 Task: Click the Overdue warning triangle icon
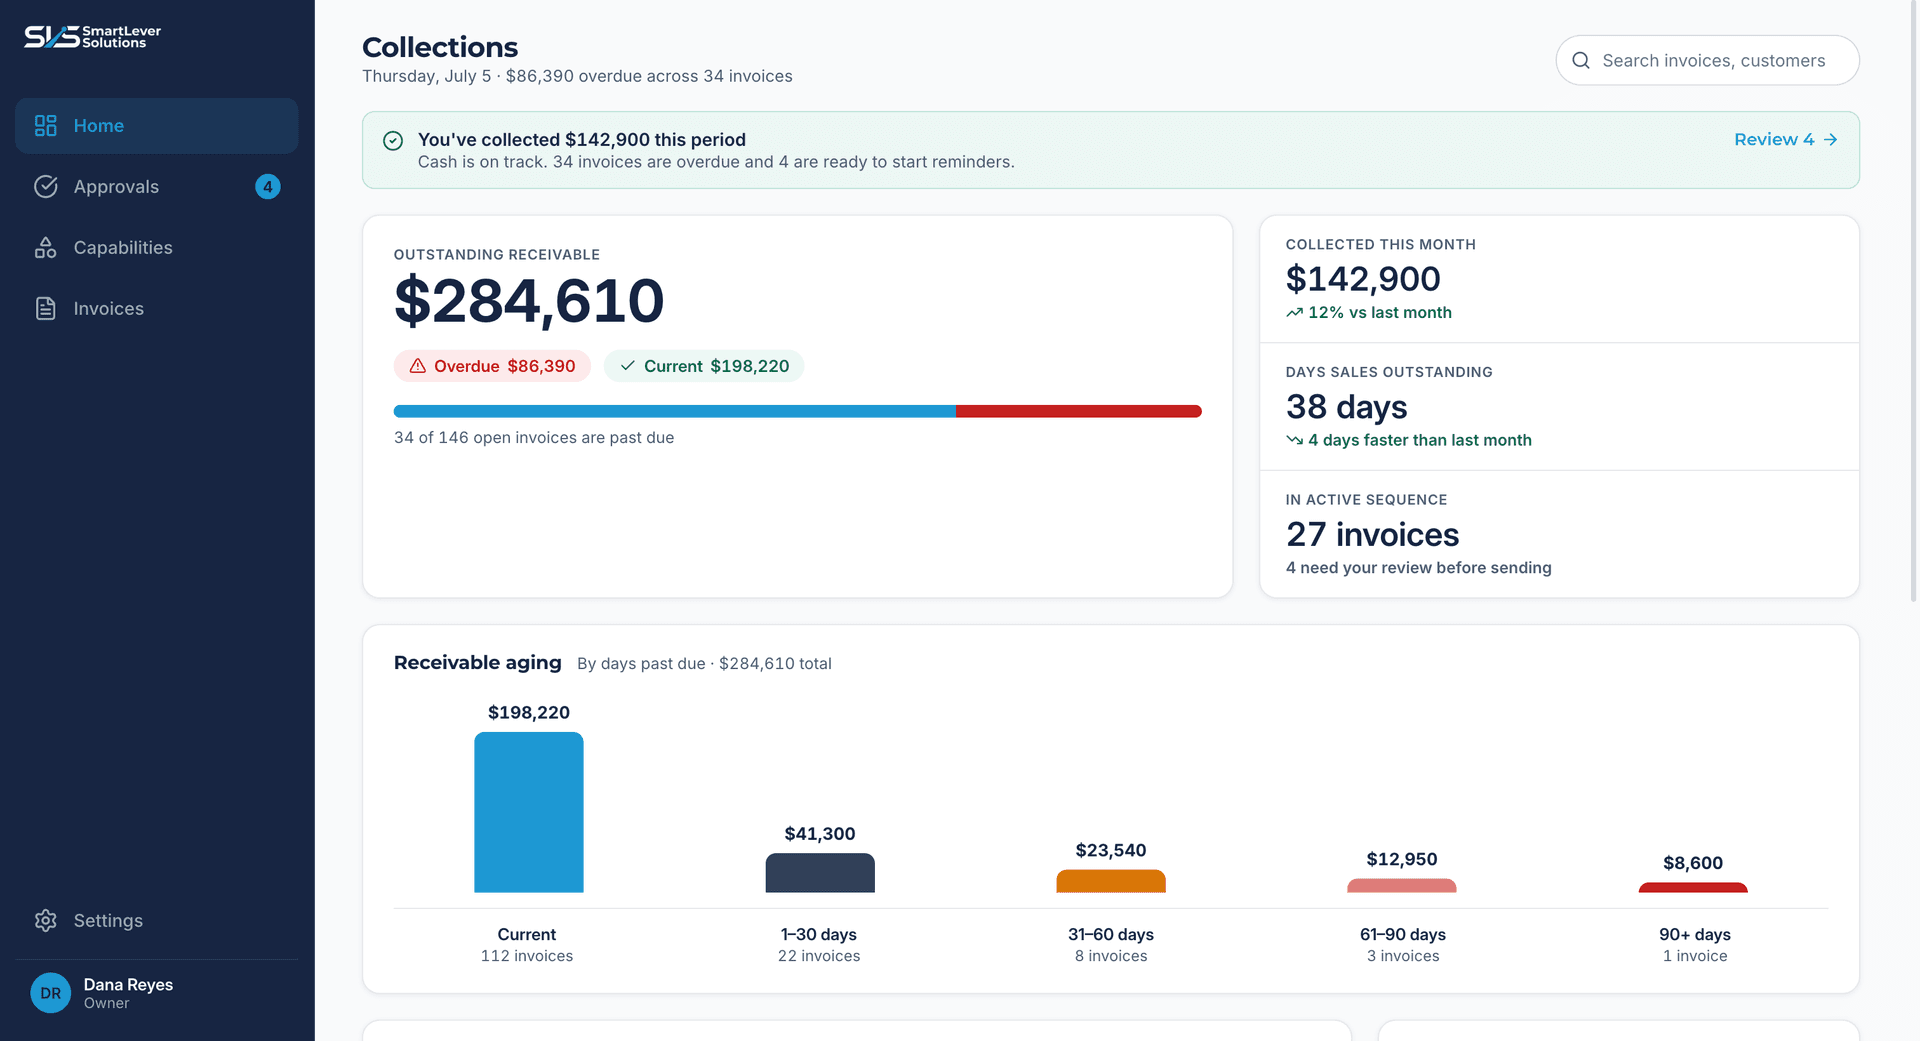[418, 366]
